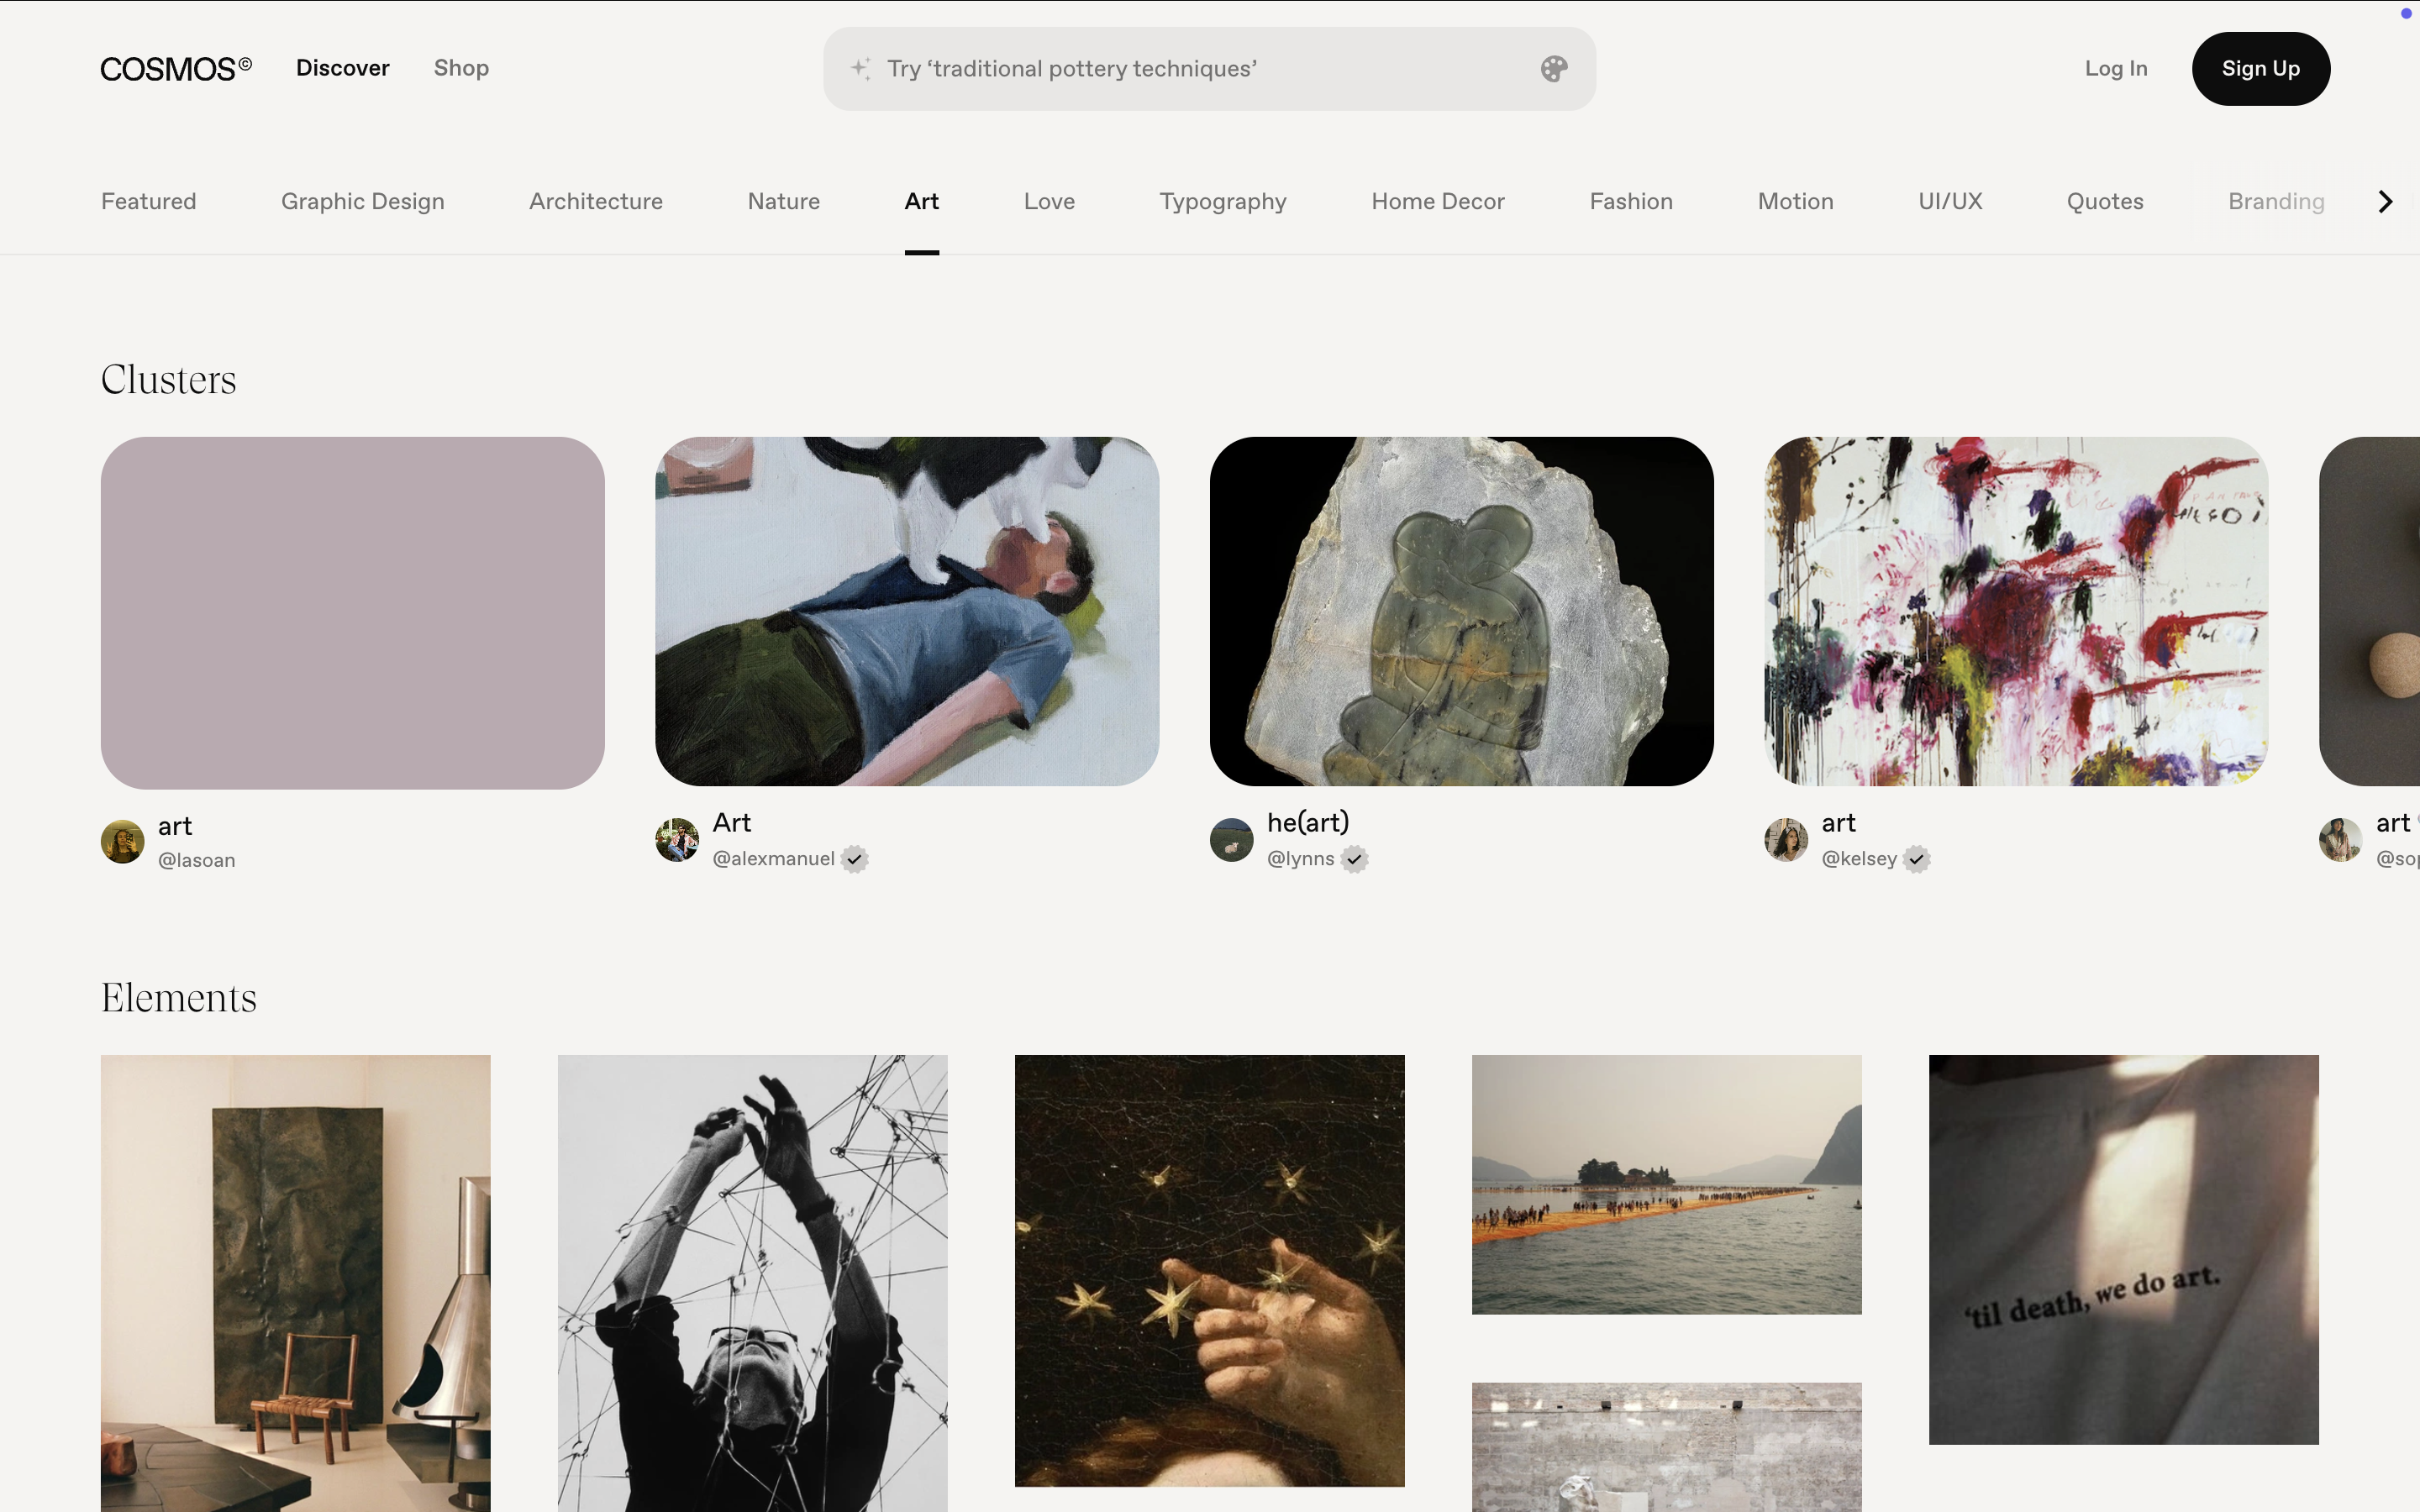Select the Graphic Design category tab

pos(362,201)
